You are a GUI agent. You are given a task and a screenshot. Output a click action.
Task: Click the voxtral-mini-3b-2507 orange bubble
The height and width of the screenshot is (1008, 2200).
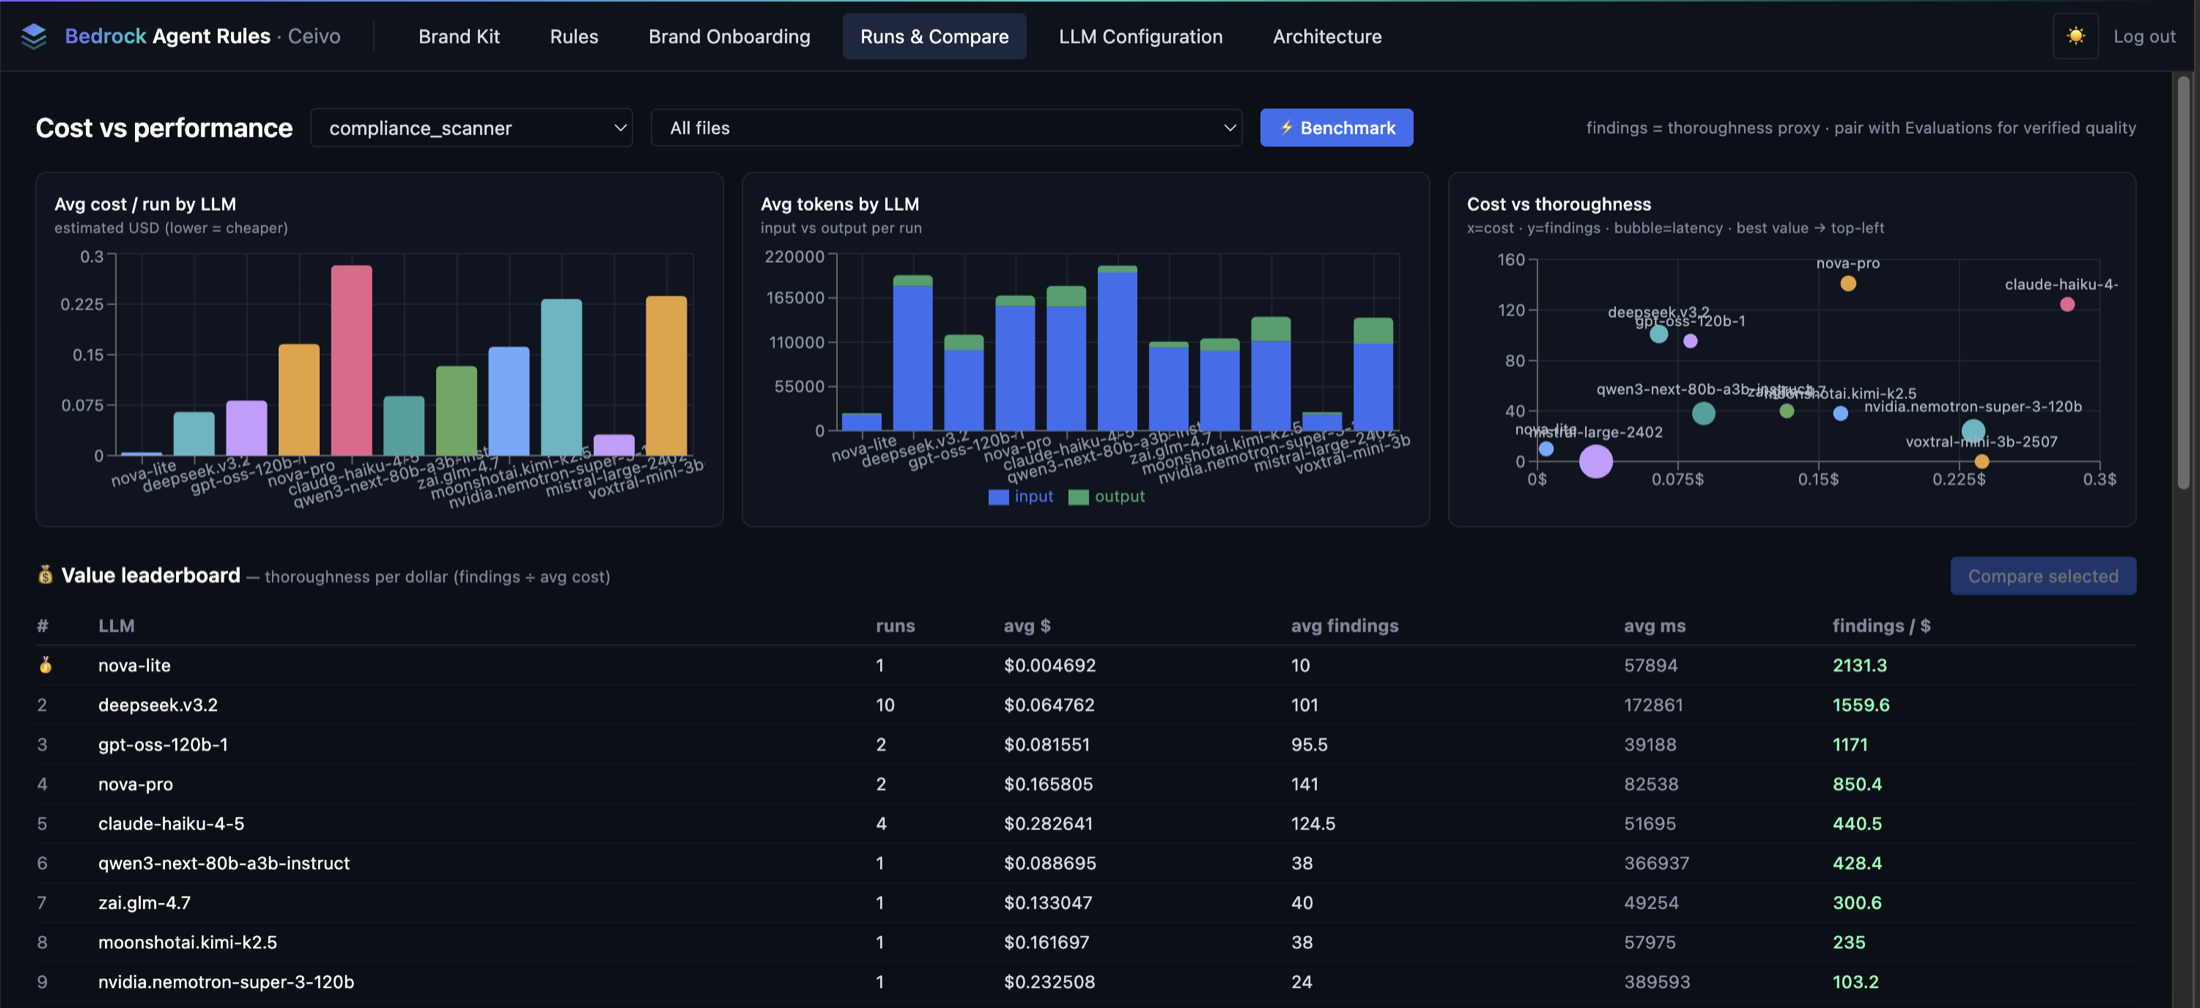tap(1982, 461)
